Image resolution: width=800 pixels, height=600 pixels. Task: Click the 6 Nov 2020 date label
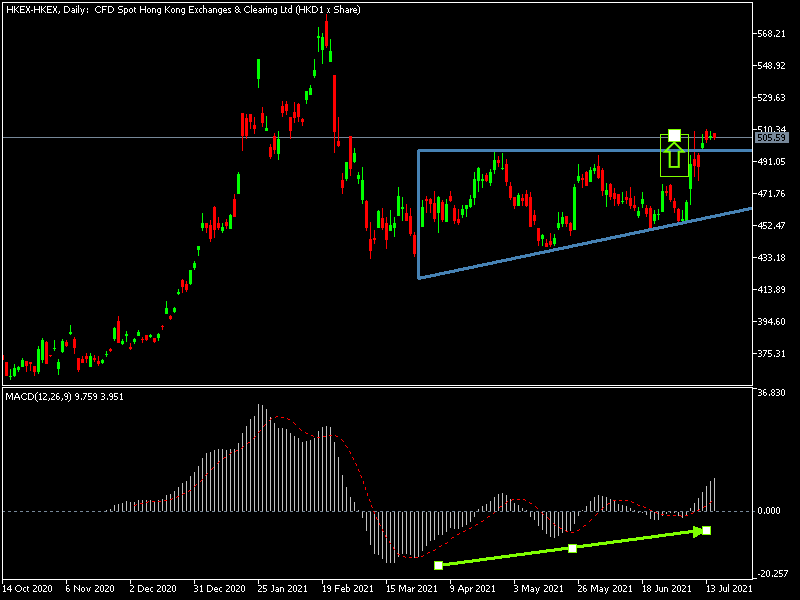[x=90, y=589]
